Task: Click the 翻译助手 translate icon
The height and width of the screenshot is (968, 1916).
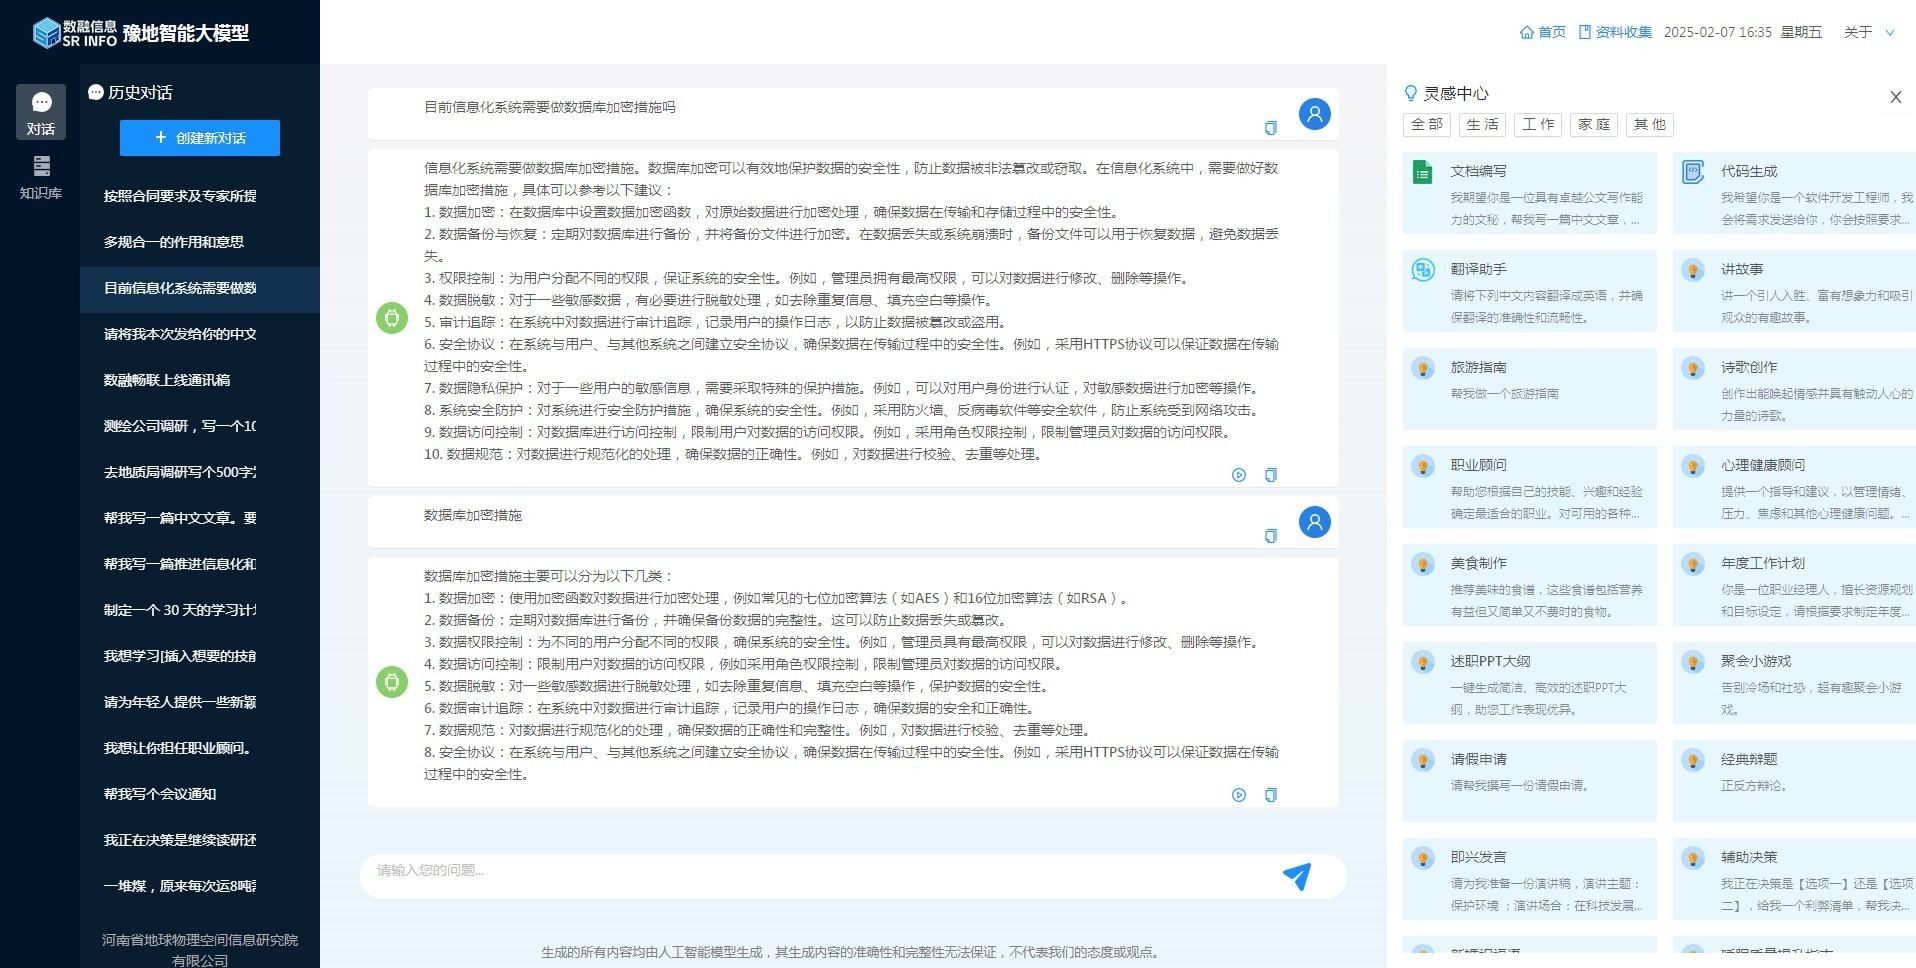Action: coord(1422,270)
